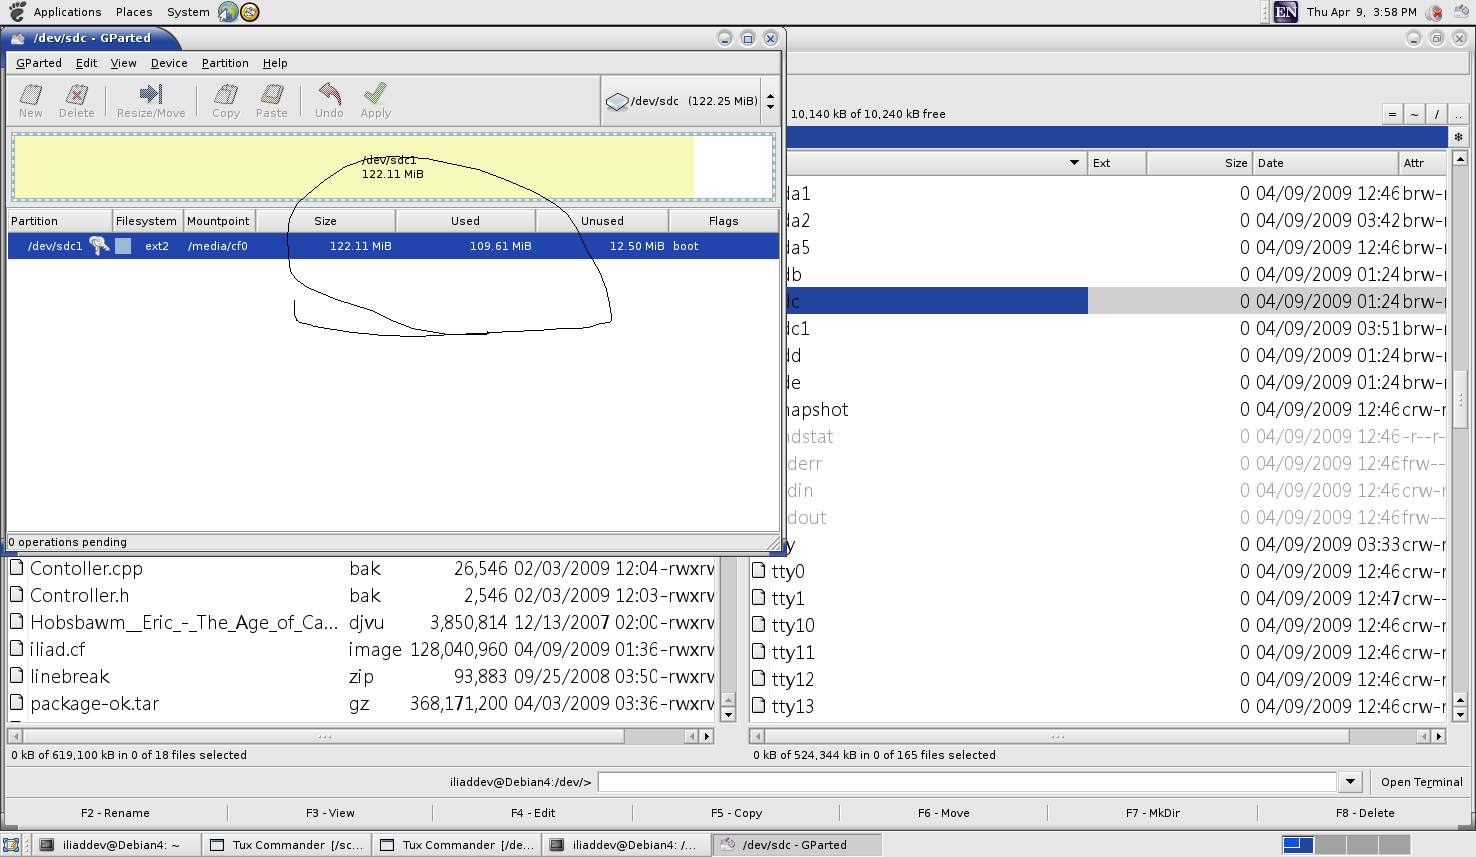Click the Resize/Move toolbar icon
1476x857 pixels.
151,94
